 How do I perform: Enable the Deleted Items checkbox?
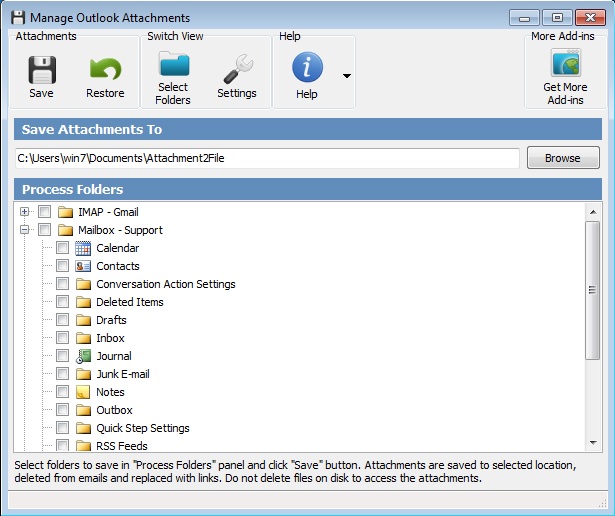[x=62, y=302]
